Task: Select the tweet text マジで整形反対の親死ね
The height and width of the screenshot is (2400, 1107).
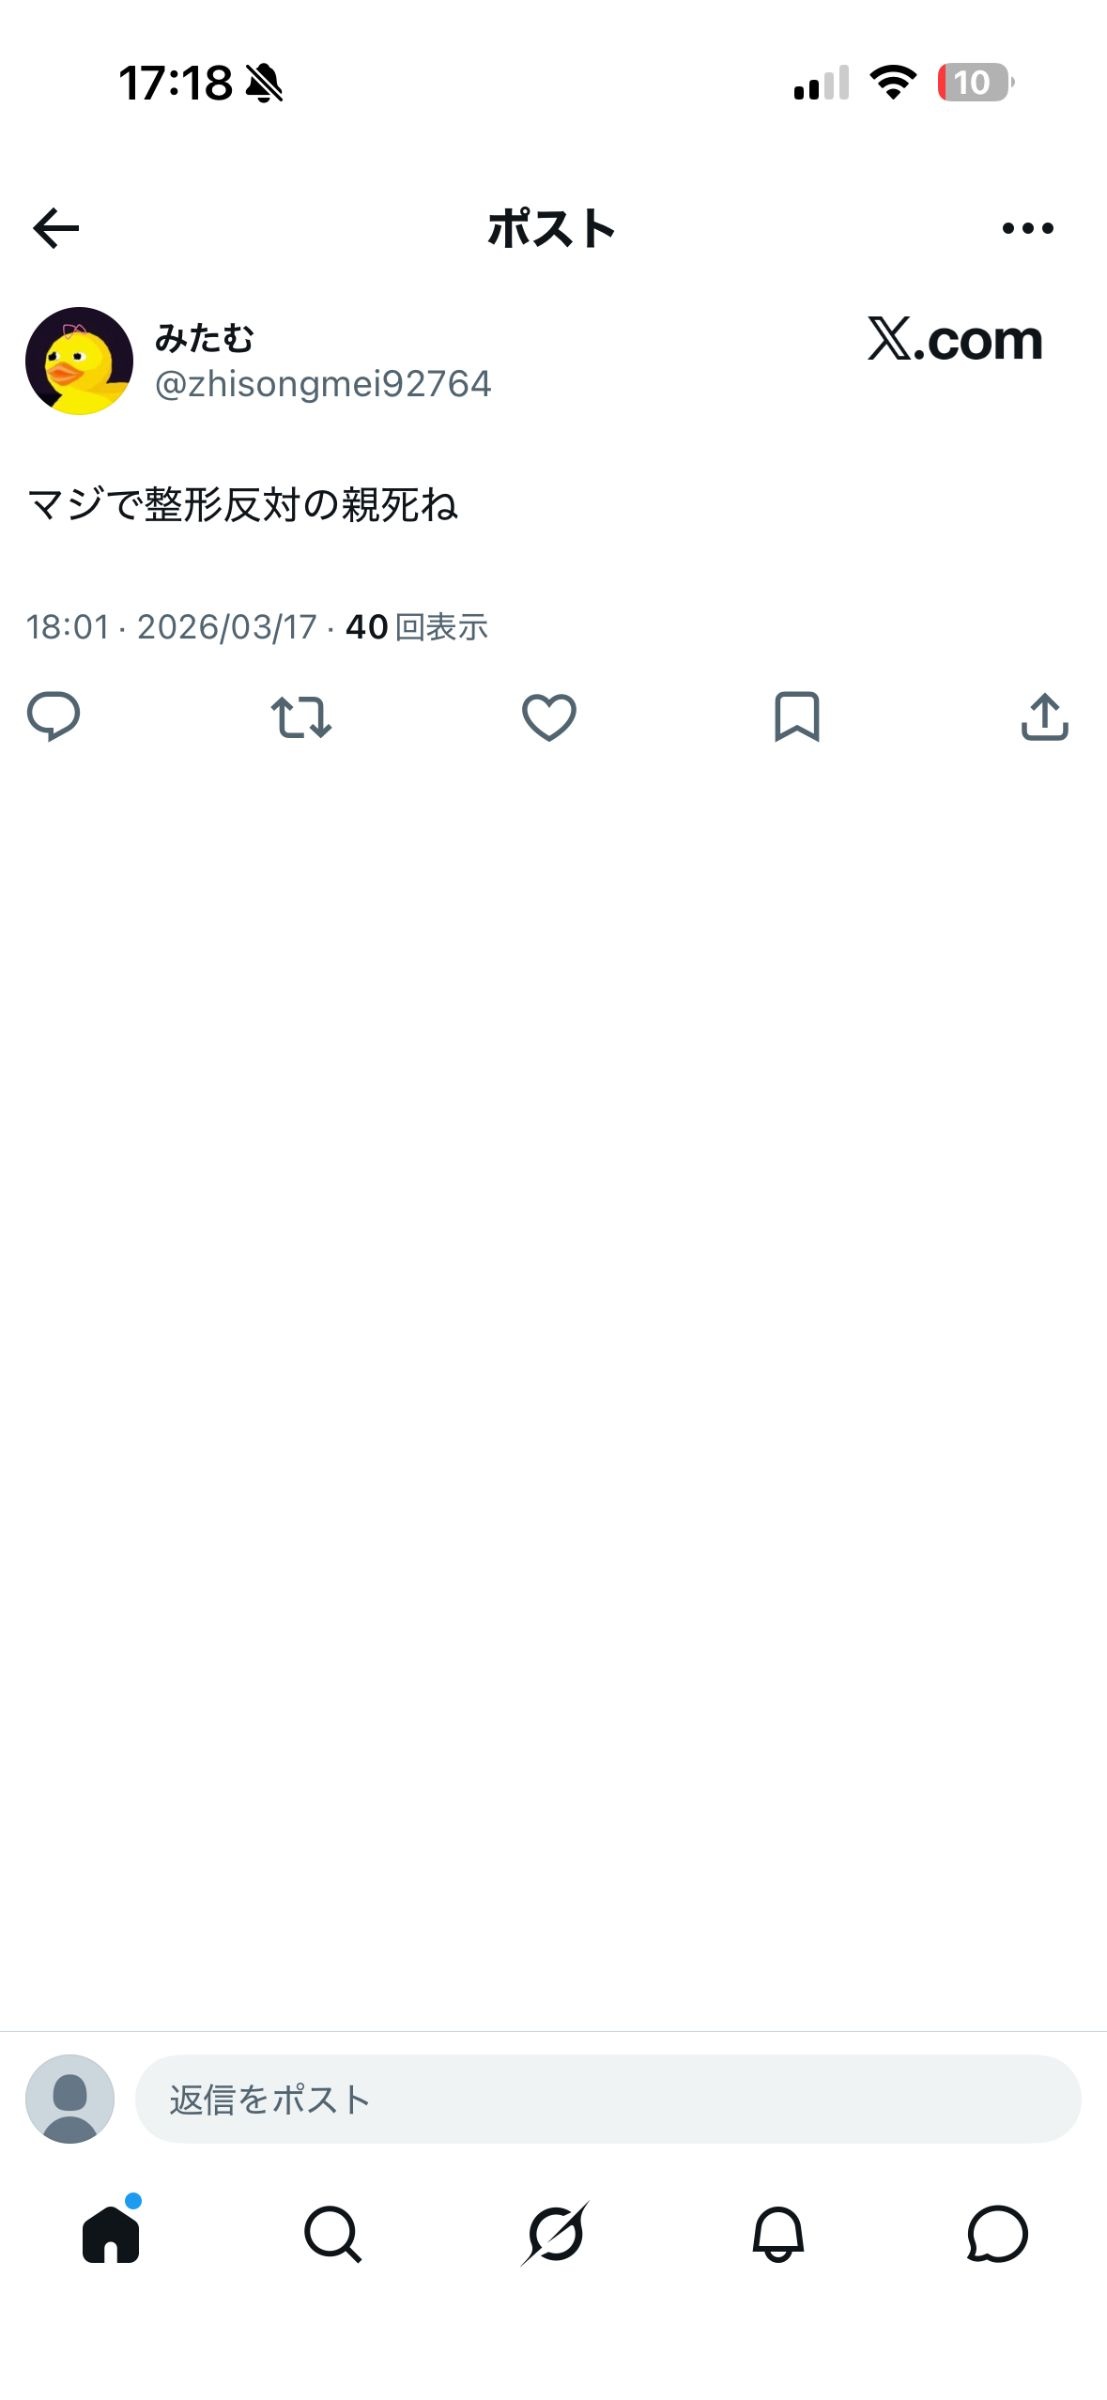Action: (x=243, y=504)
